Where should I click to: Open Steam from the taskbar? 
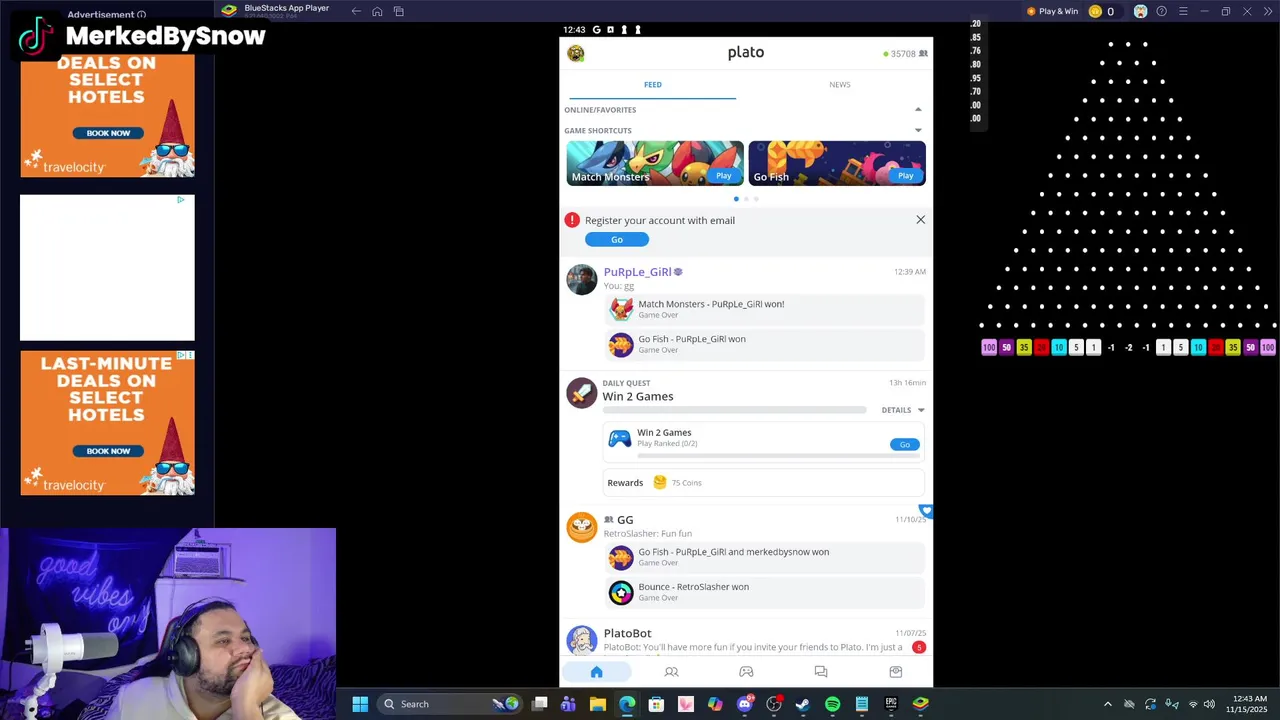(x=802, y=704)
